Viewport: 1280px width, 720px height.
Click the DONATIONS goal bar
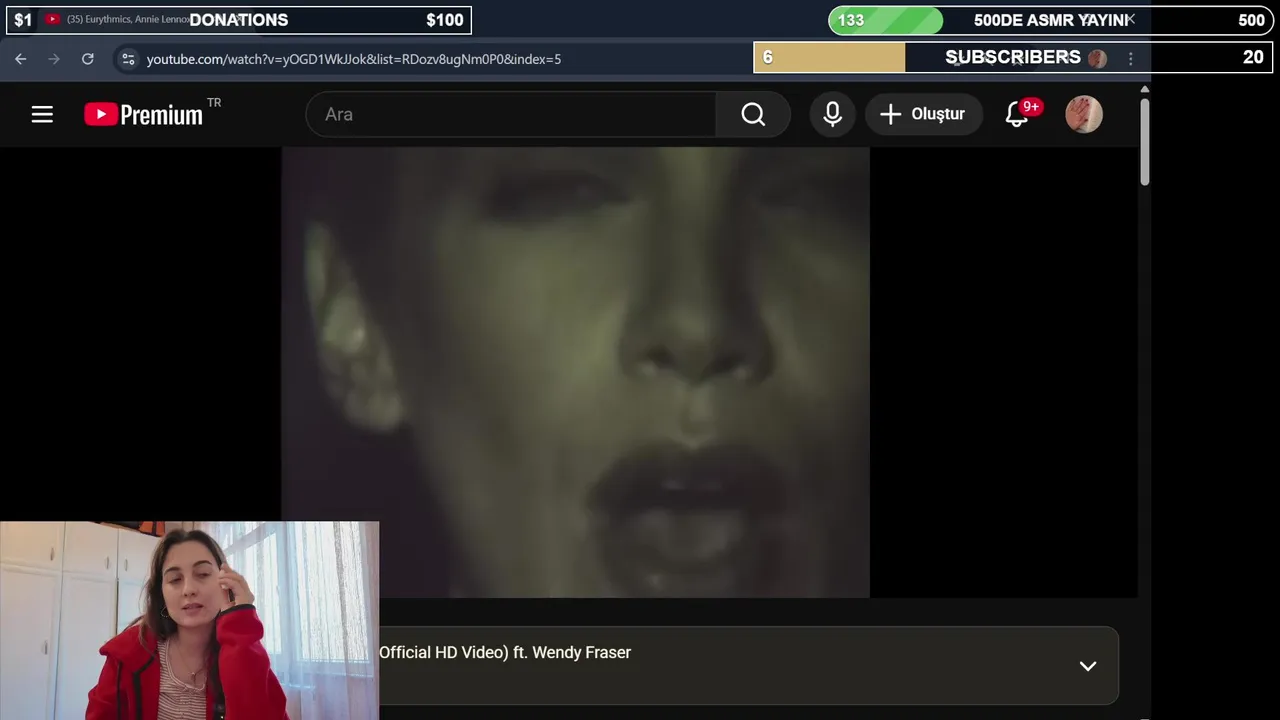pyautogui.click(x=239, y=20)
